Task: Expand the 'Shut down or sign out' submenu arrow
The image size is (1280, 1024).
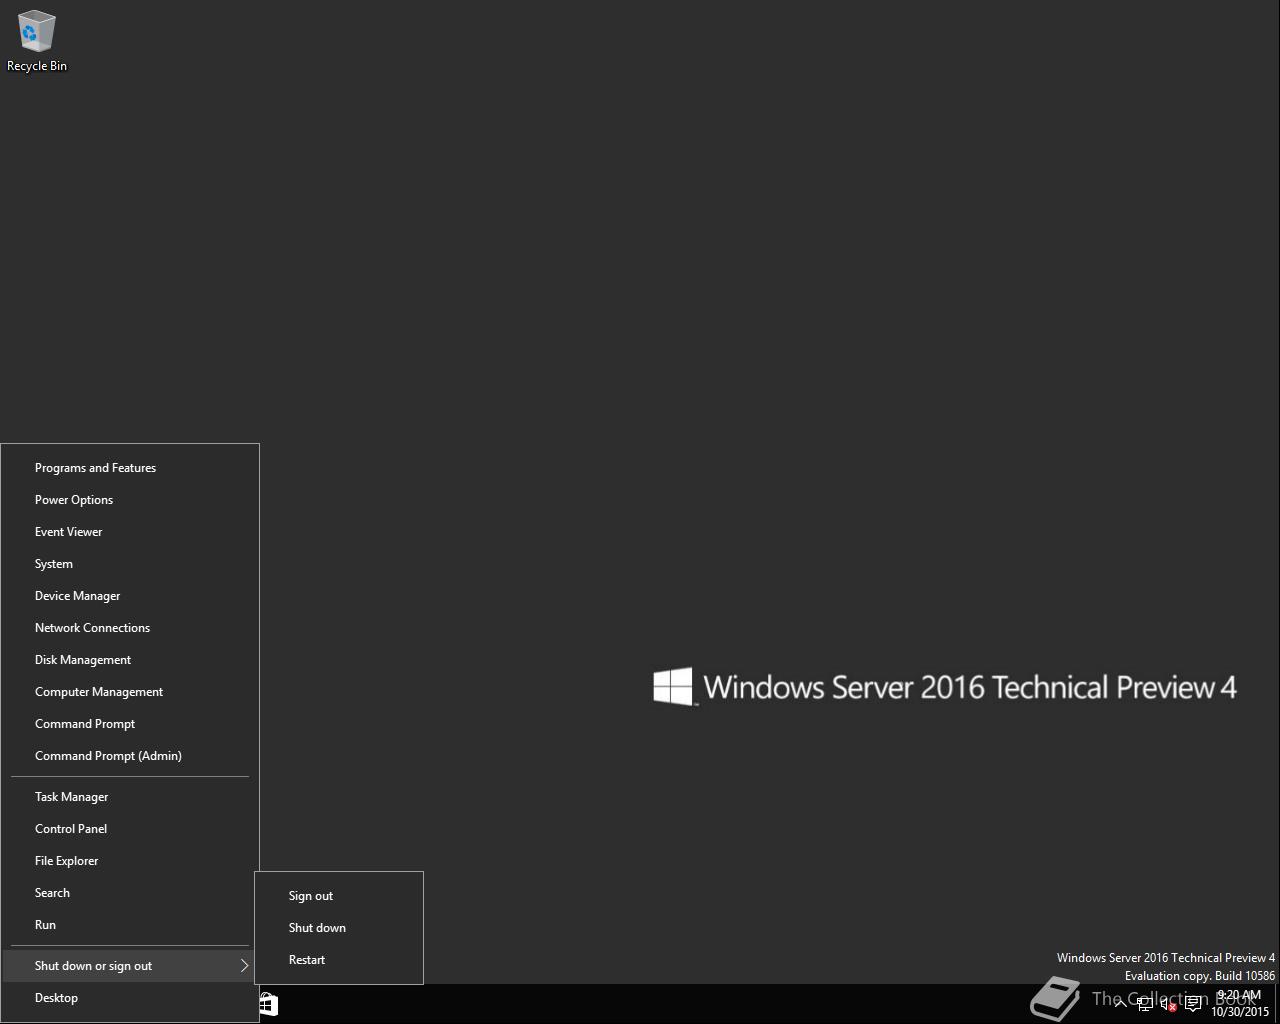Action: [244, 966]
